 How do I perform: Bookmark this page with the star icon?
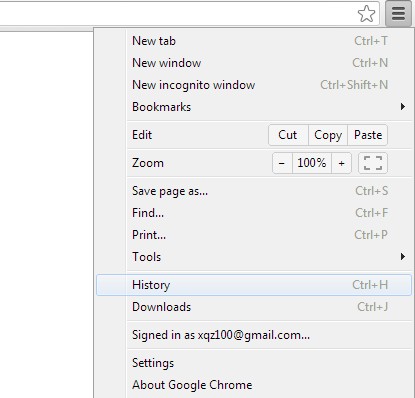pyautogui.click(x=366, y=14)
